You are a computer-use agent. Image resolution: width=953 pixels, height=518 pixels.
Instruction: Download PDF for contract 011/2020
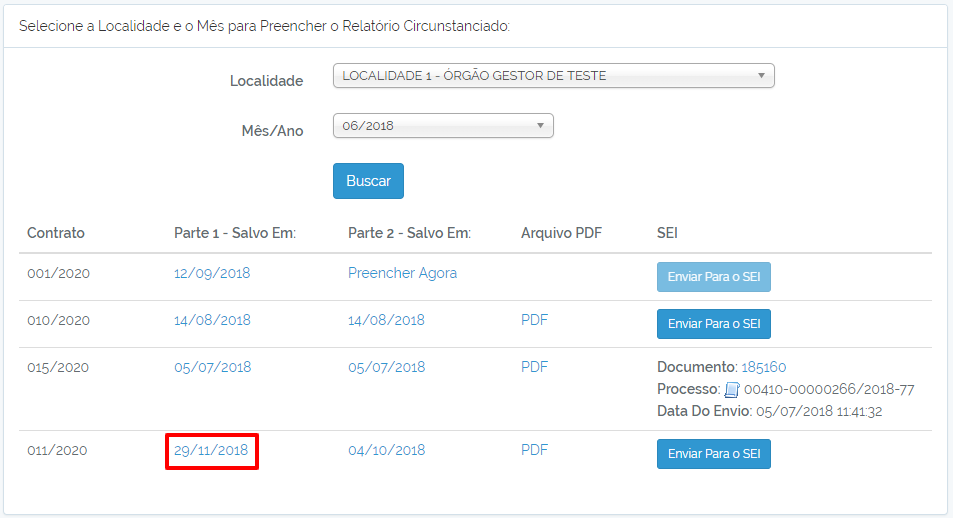[x=534, y=450]
